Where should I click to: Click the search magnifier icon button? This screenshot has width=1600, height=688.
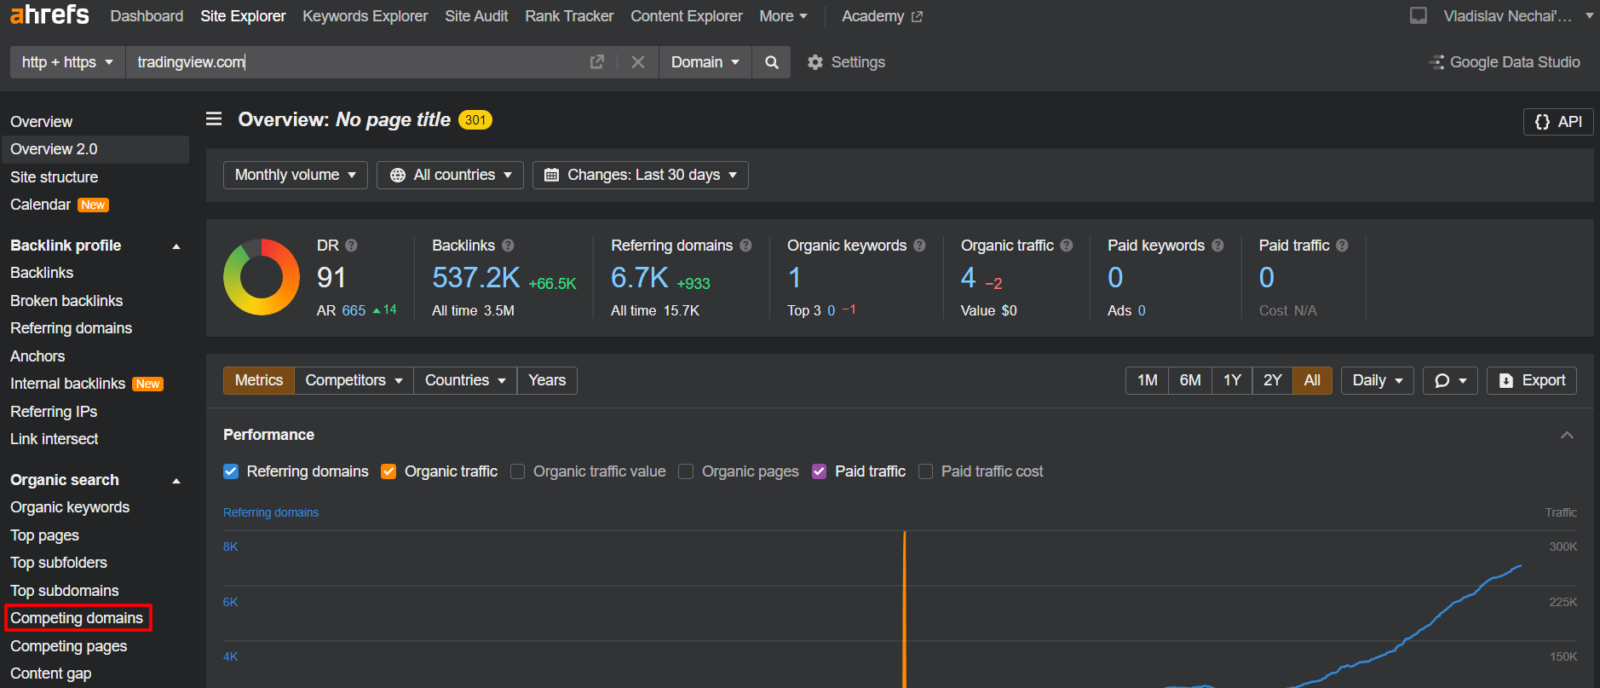point(771,62)
